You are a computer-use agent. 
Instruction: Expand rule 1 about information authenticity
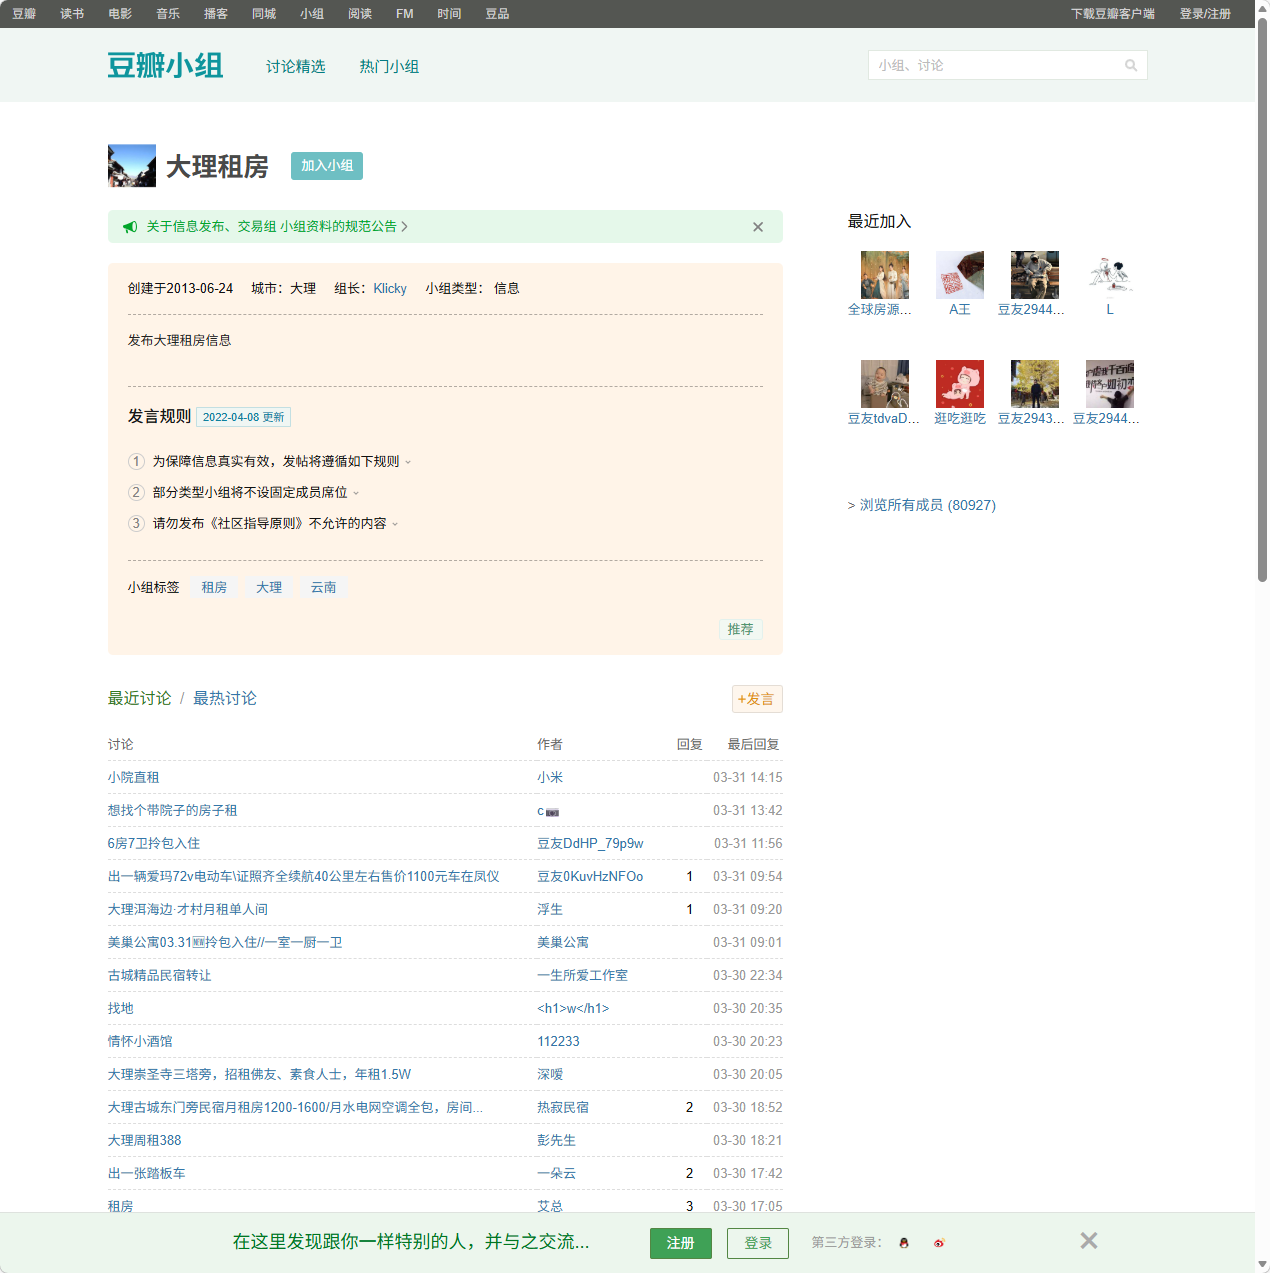408,461
